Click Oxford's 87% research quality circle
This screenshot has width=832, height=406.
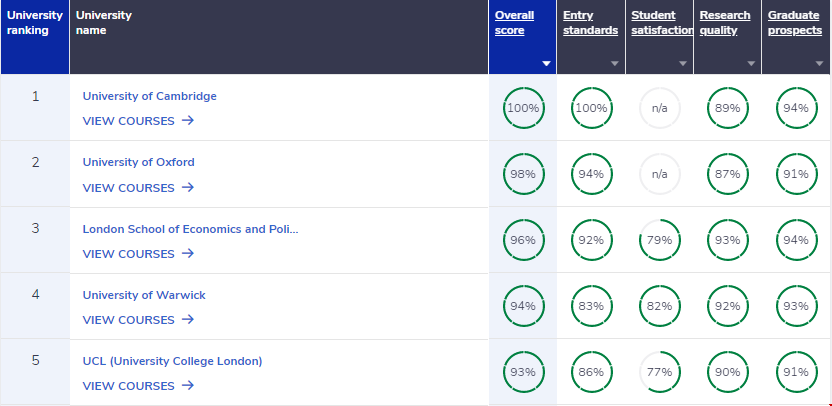pyautogui.click(x=727, y=174)
